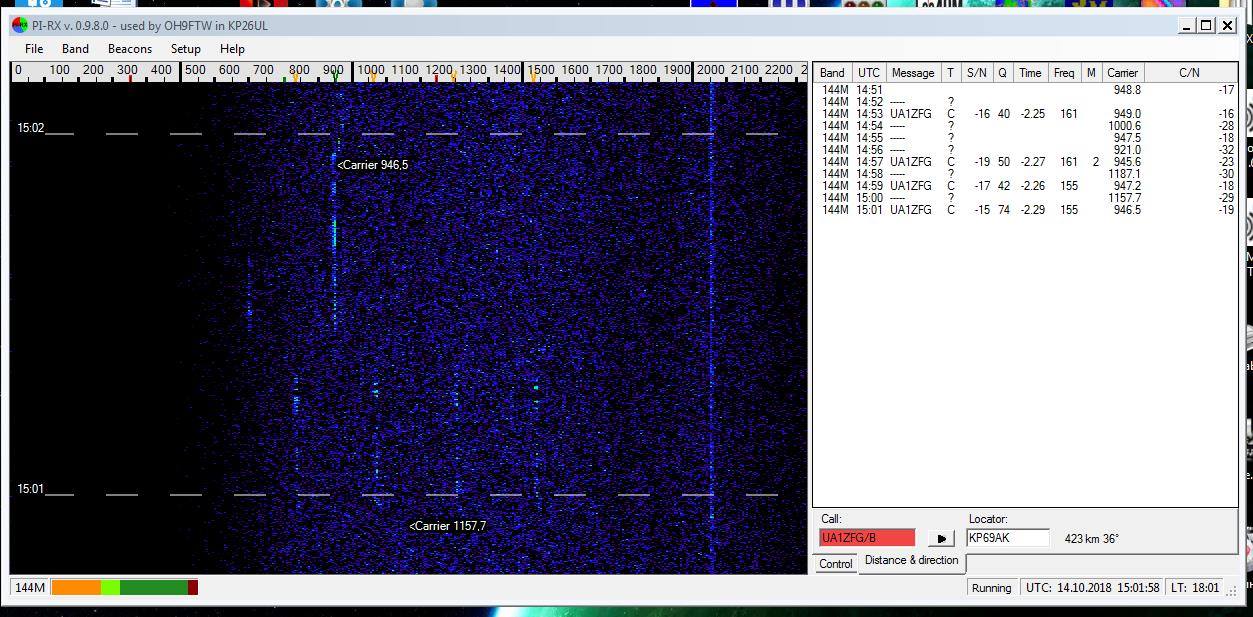
Task: Close the PI-RX window
Action: (x=1227, y=25)
